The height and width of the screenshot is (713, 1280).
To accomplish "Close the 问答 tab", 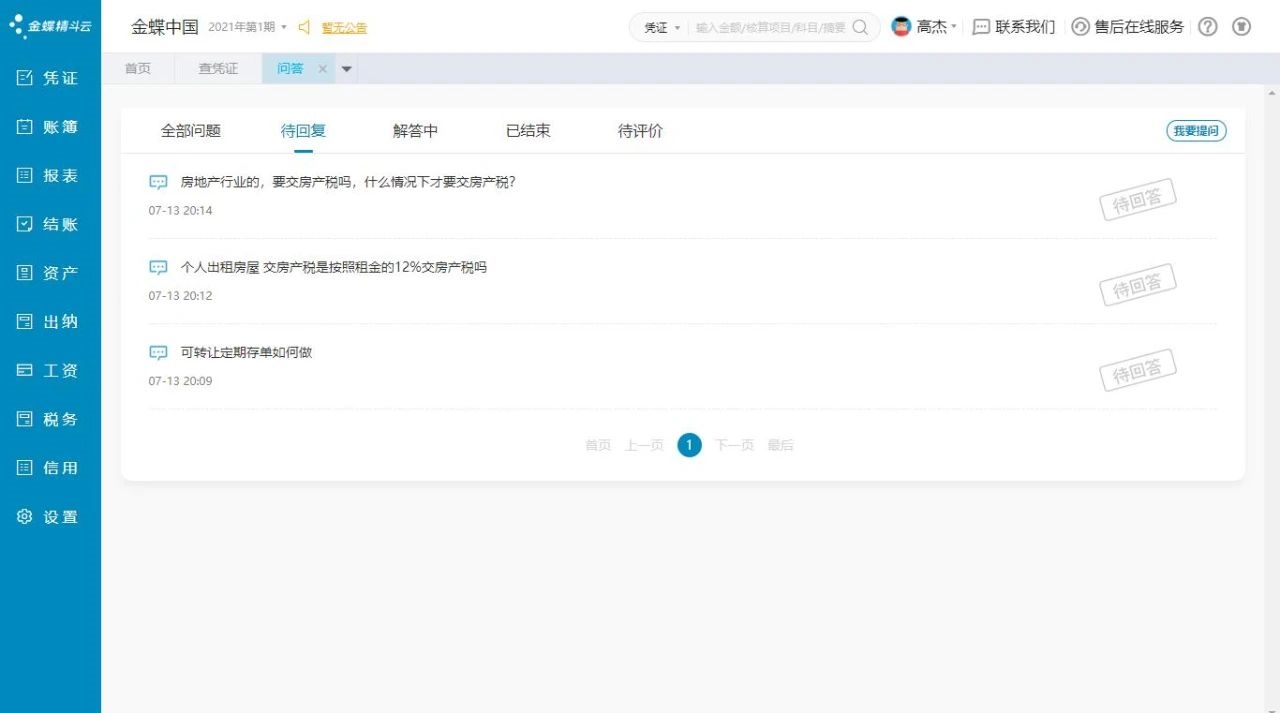I will coord(322,69).
